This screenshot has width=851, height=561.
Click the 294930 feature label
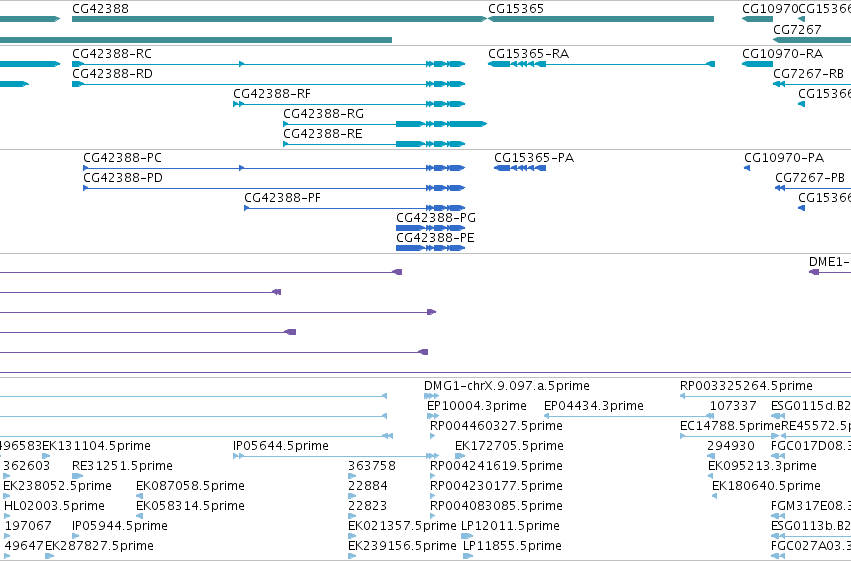731,446
